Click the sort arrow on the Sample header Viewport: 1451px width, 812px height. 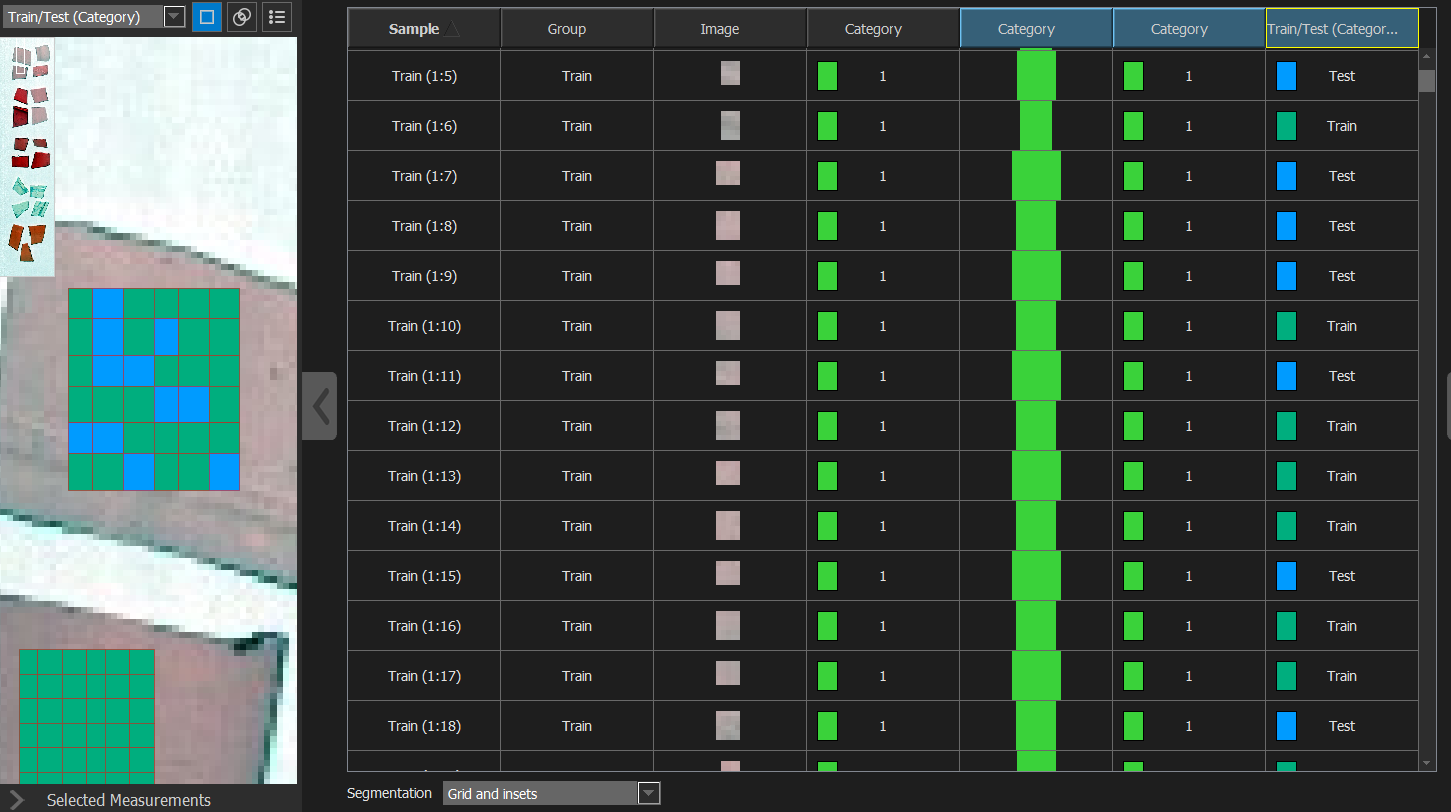click(453, 30)
